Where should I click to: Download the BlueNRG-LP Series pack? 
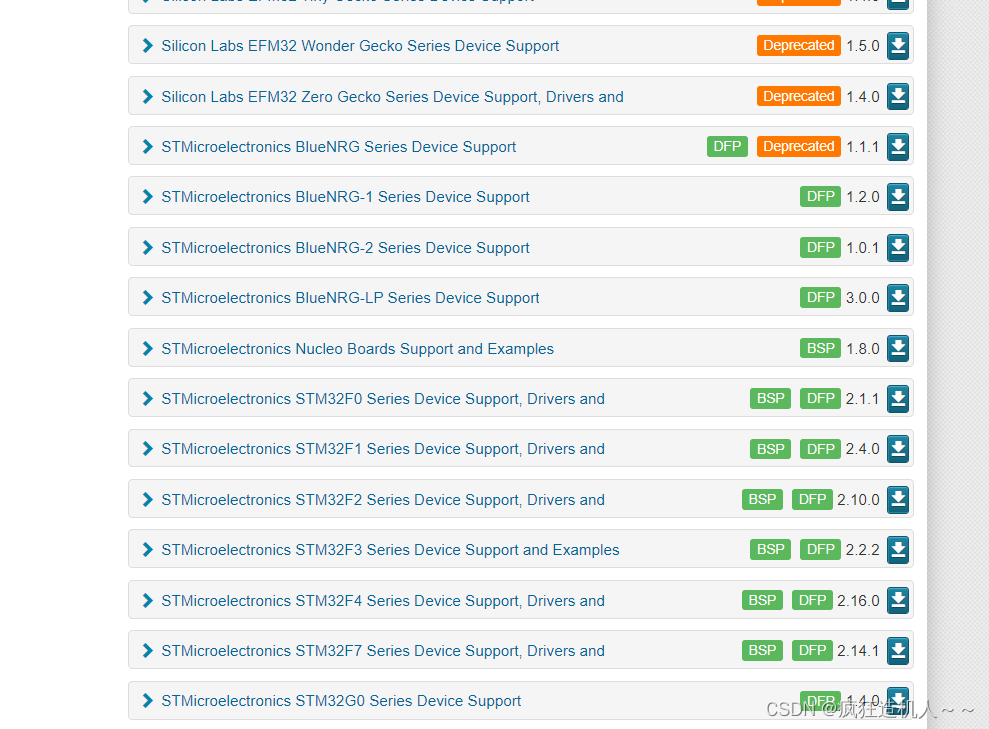(898, 298)
